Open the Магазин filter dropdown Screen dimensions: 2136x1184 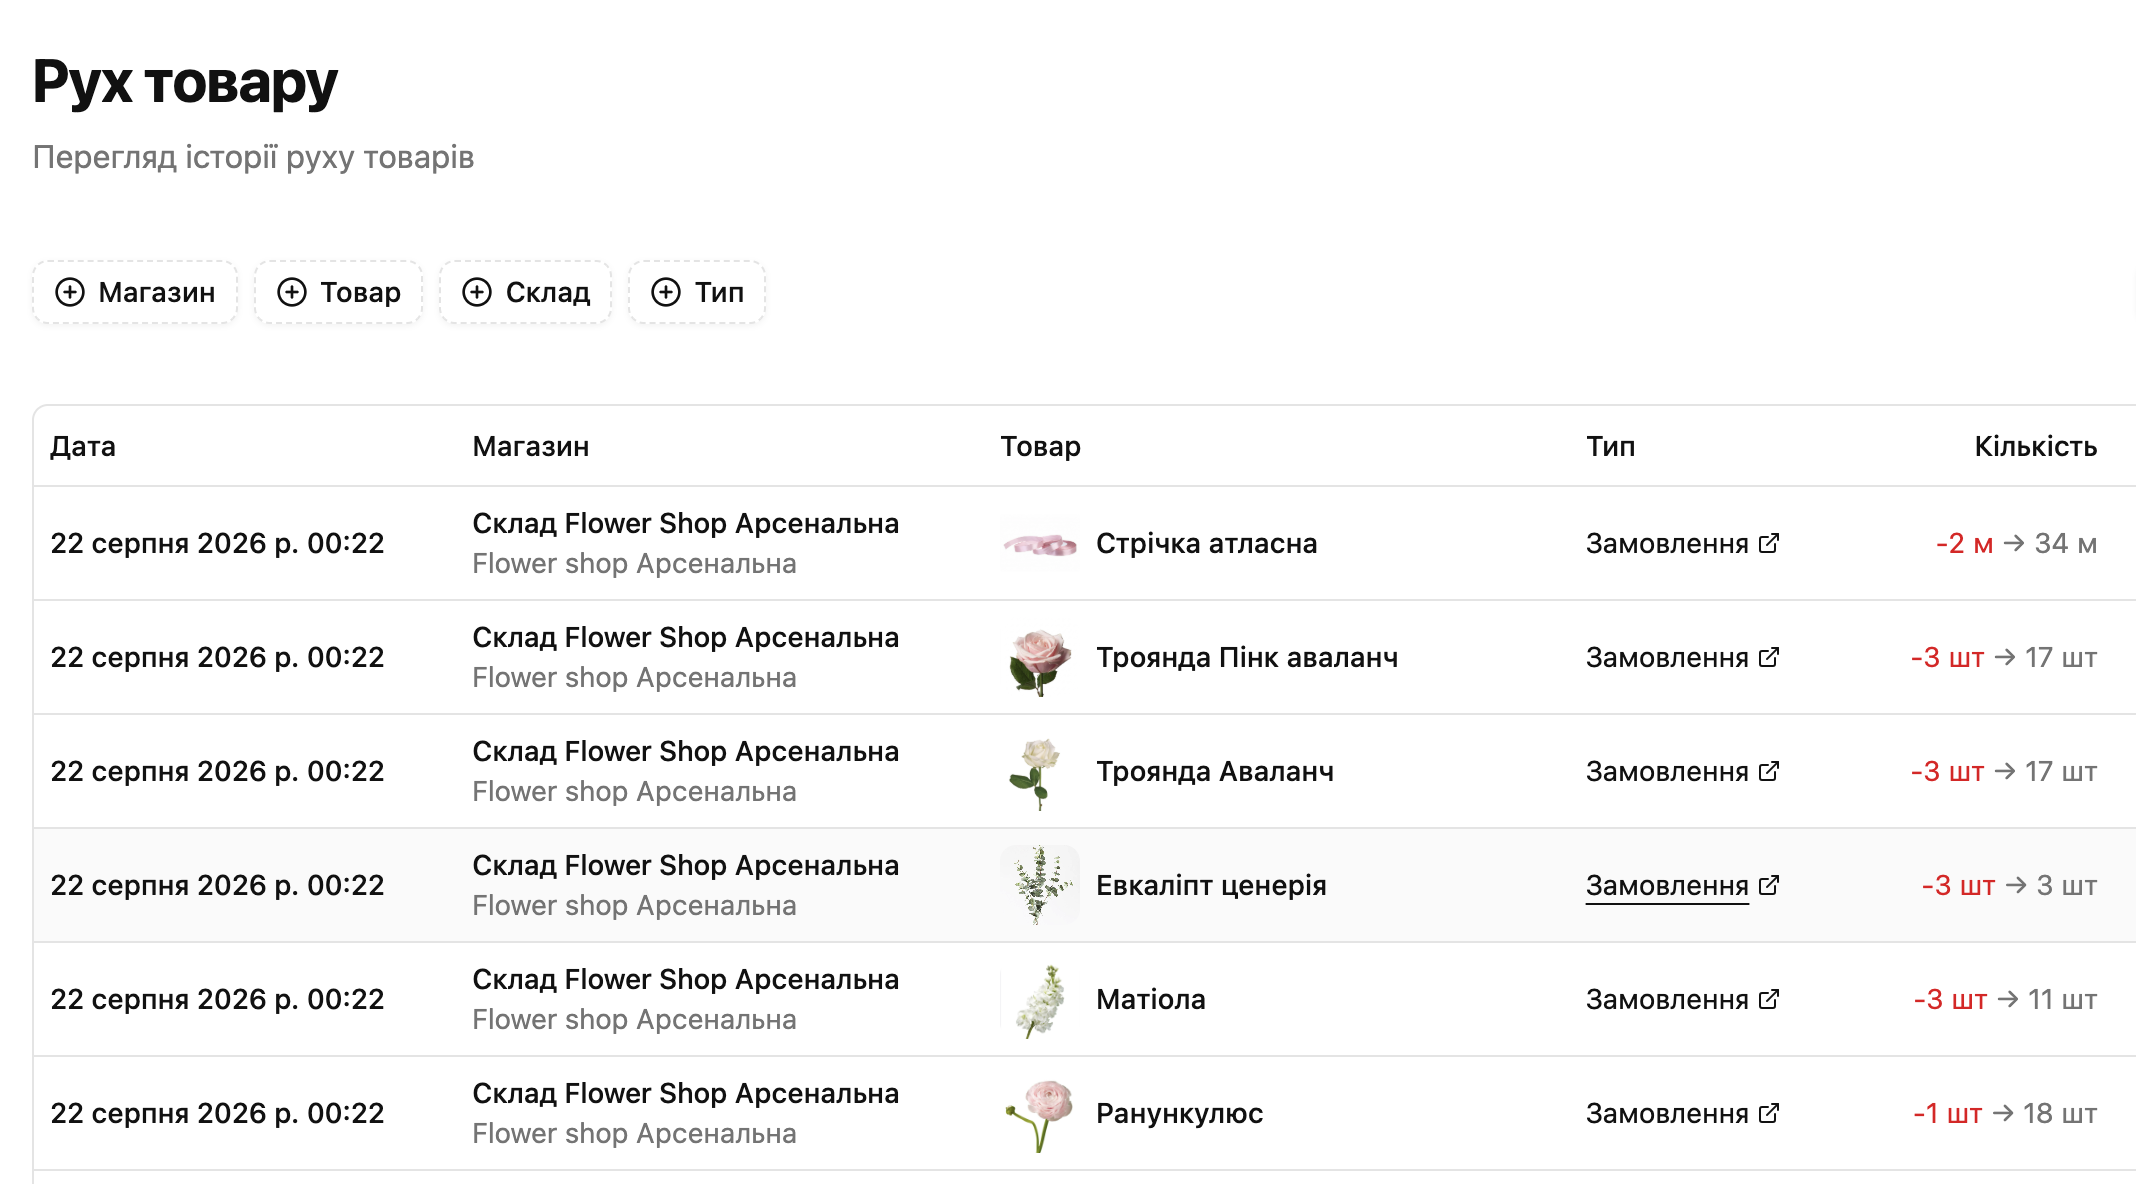coord(135,292)
